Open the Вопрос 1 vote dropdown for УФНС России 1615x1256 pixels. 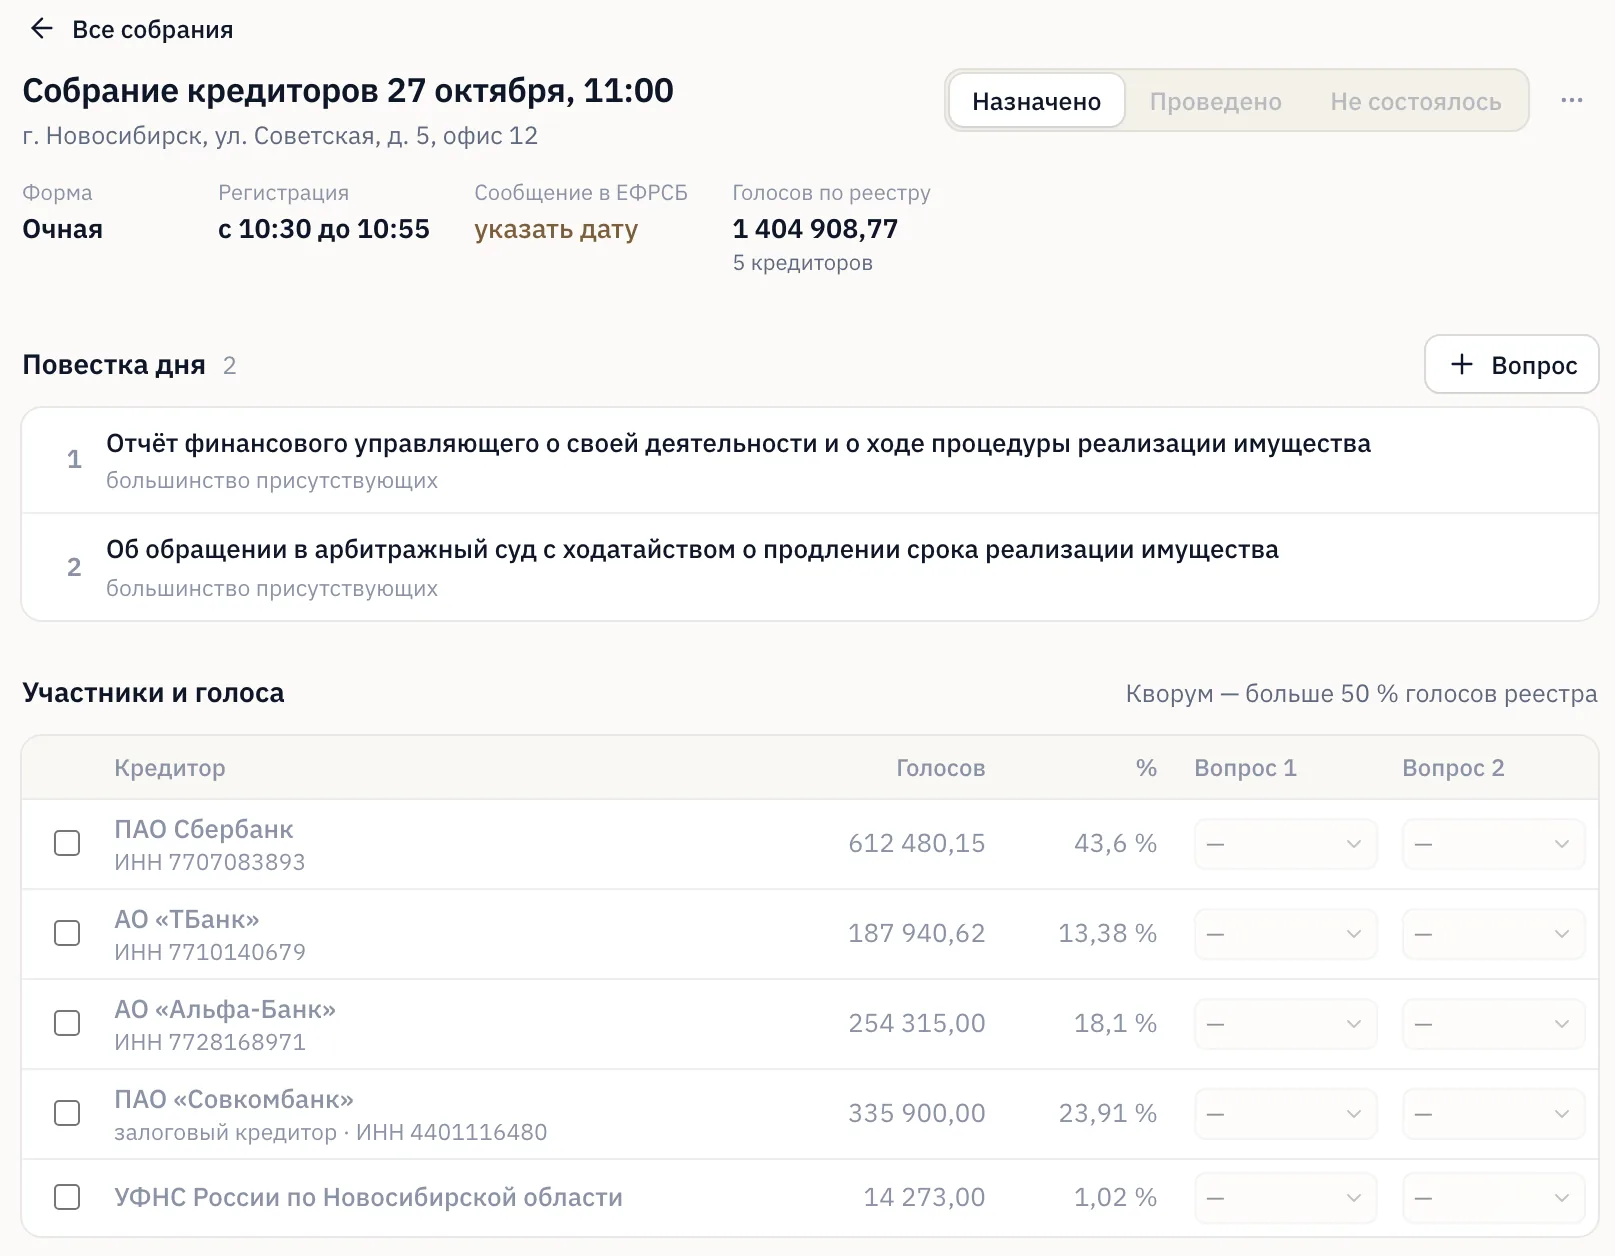(1285, 1198)
